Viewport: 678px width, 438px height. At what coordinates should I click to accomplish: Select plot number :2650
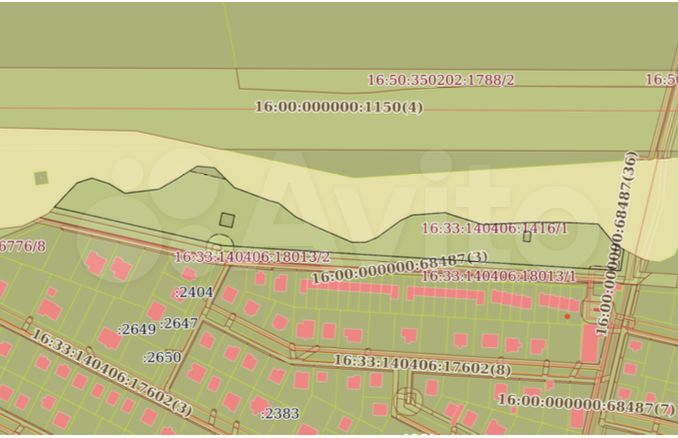[161, 357]
